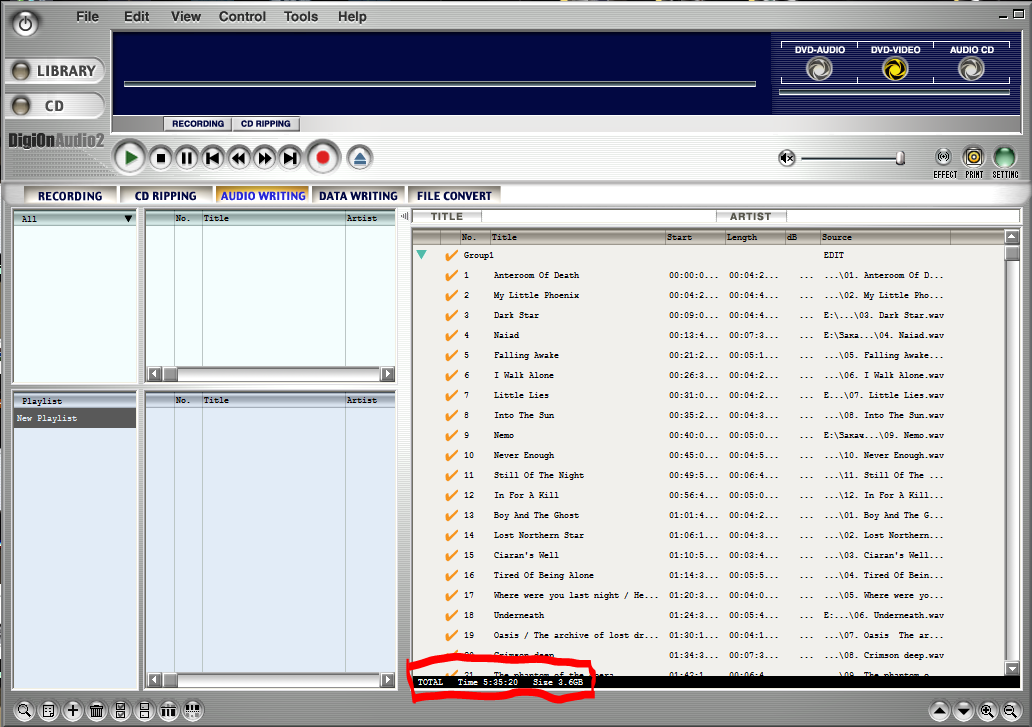Click the LIBRARY button
The width and height of the screenshot is (1032, 727).
55,71
